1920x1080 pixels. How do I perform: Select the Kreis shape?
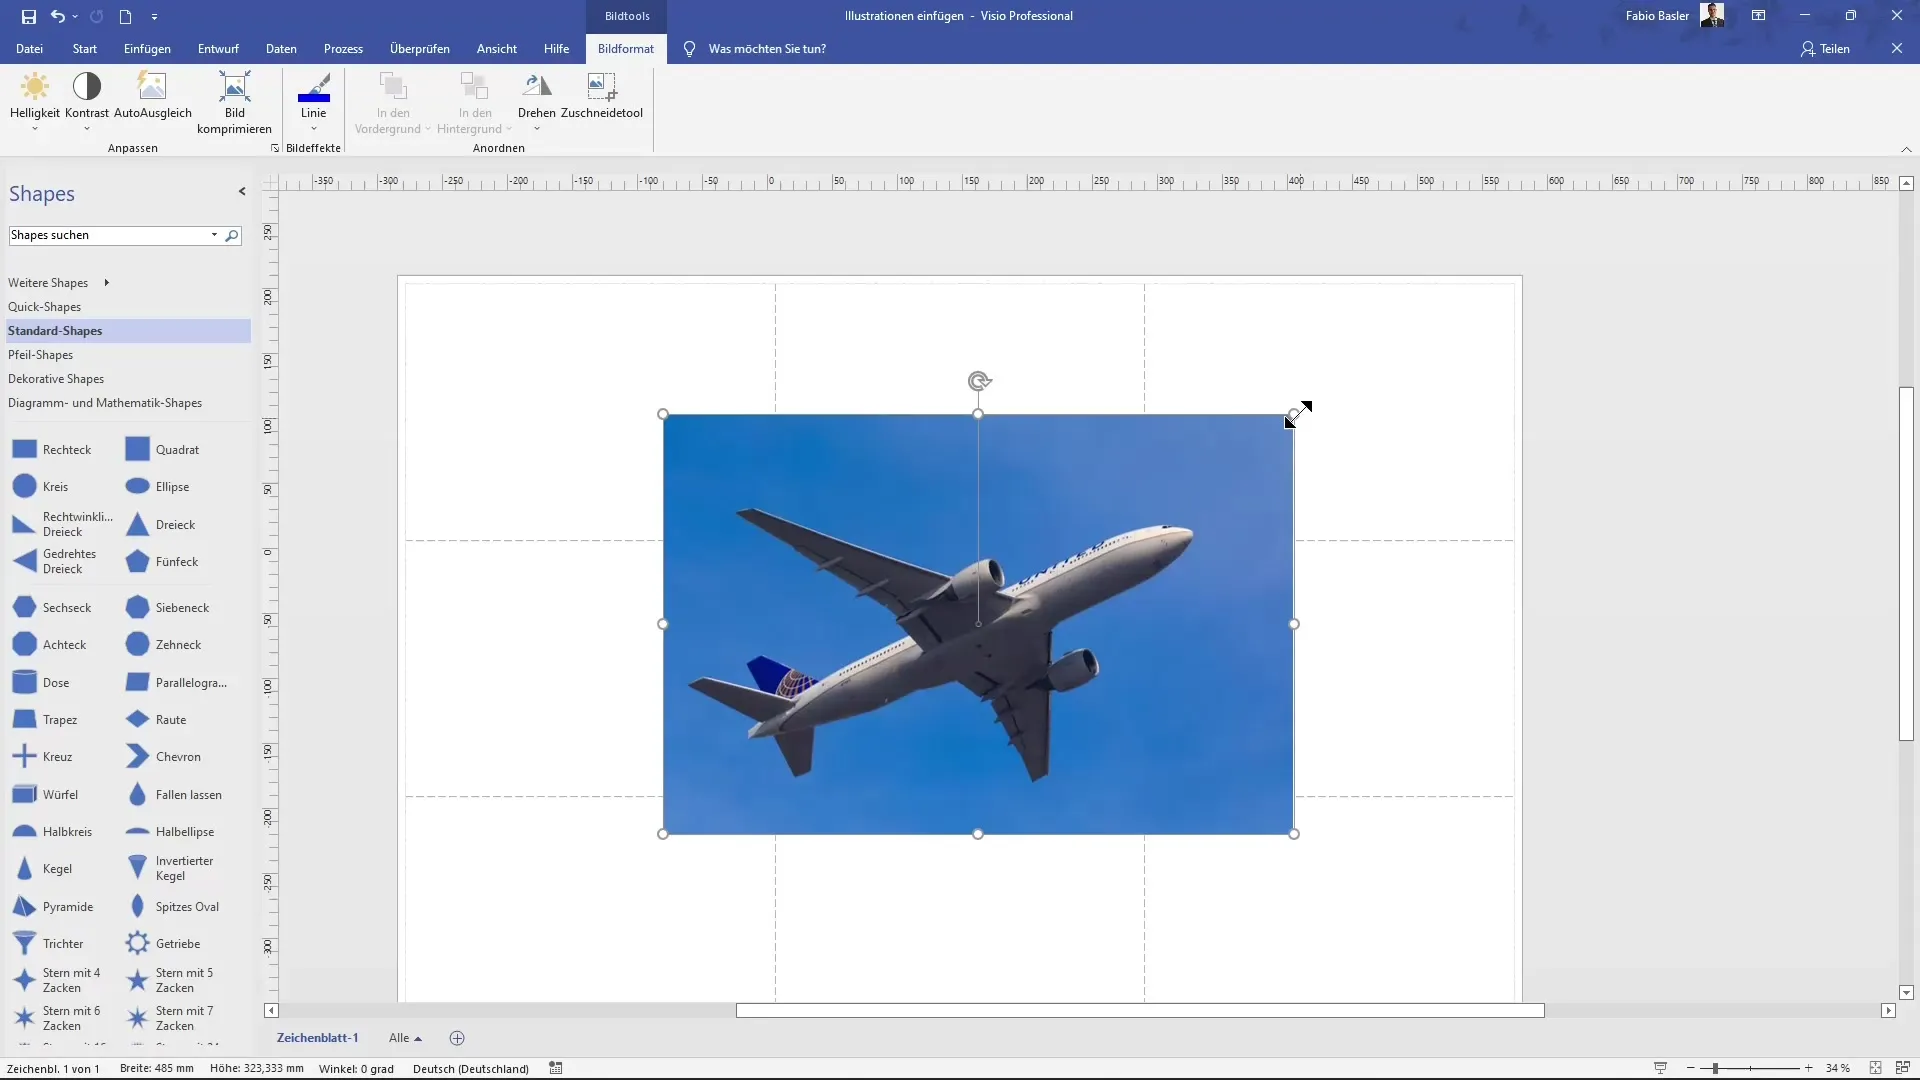coord(41,487)
